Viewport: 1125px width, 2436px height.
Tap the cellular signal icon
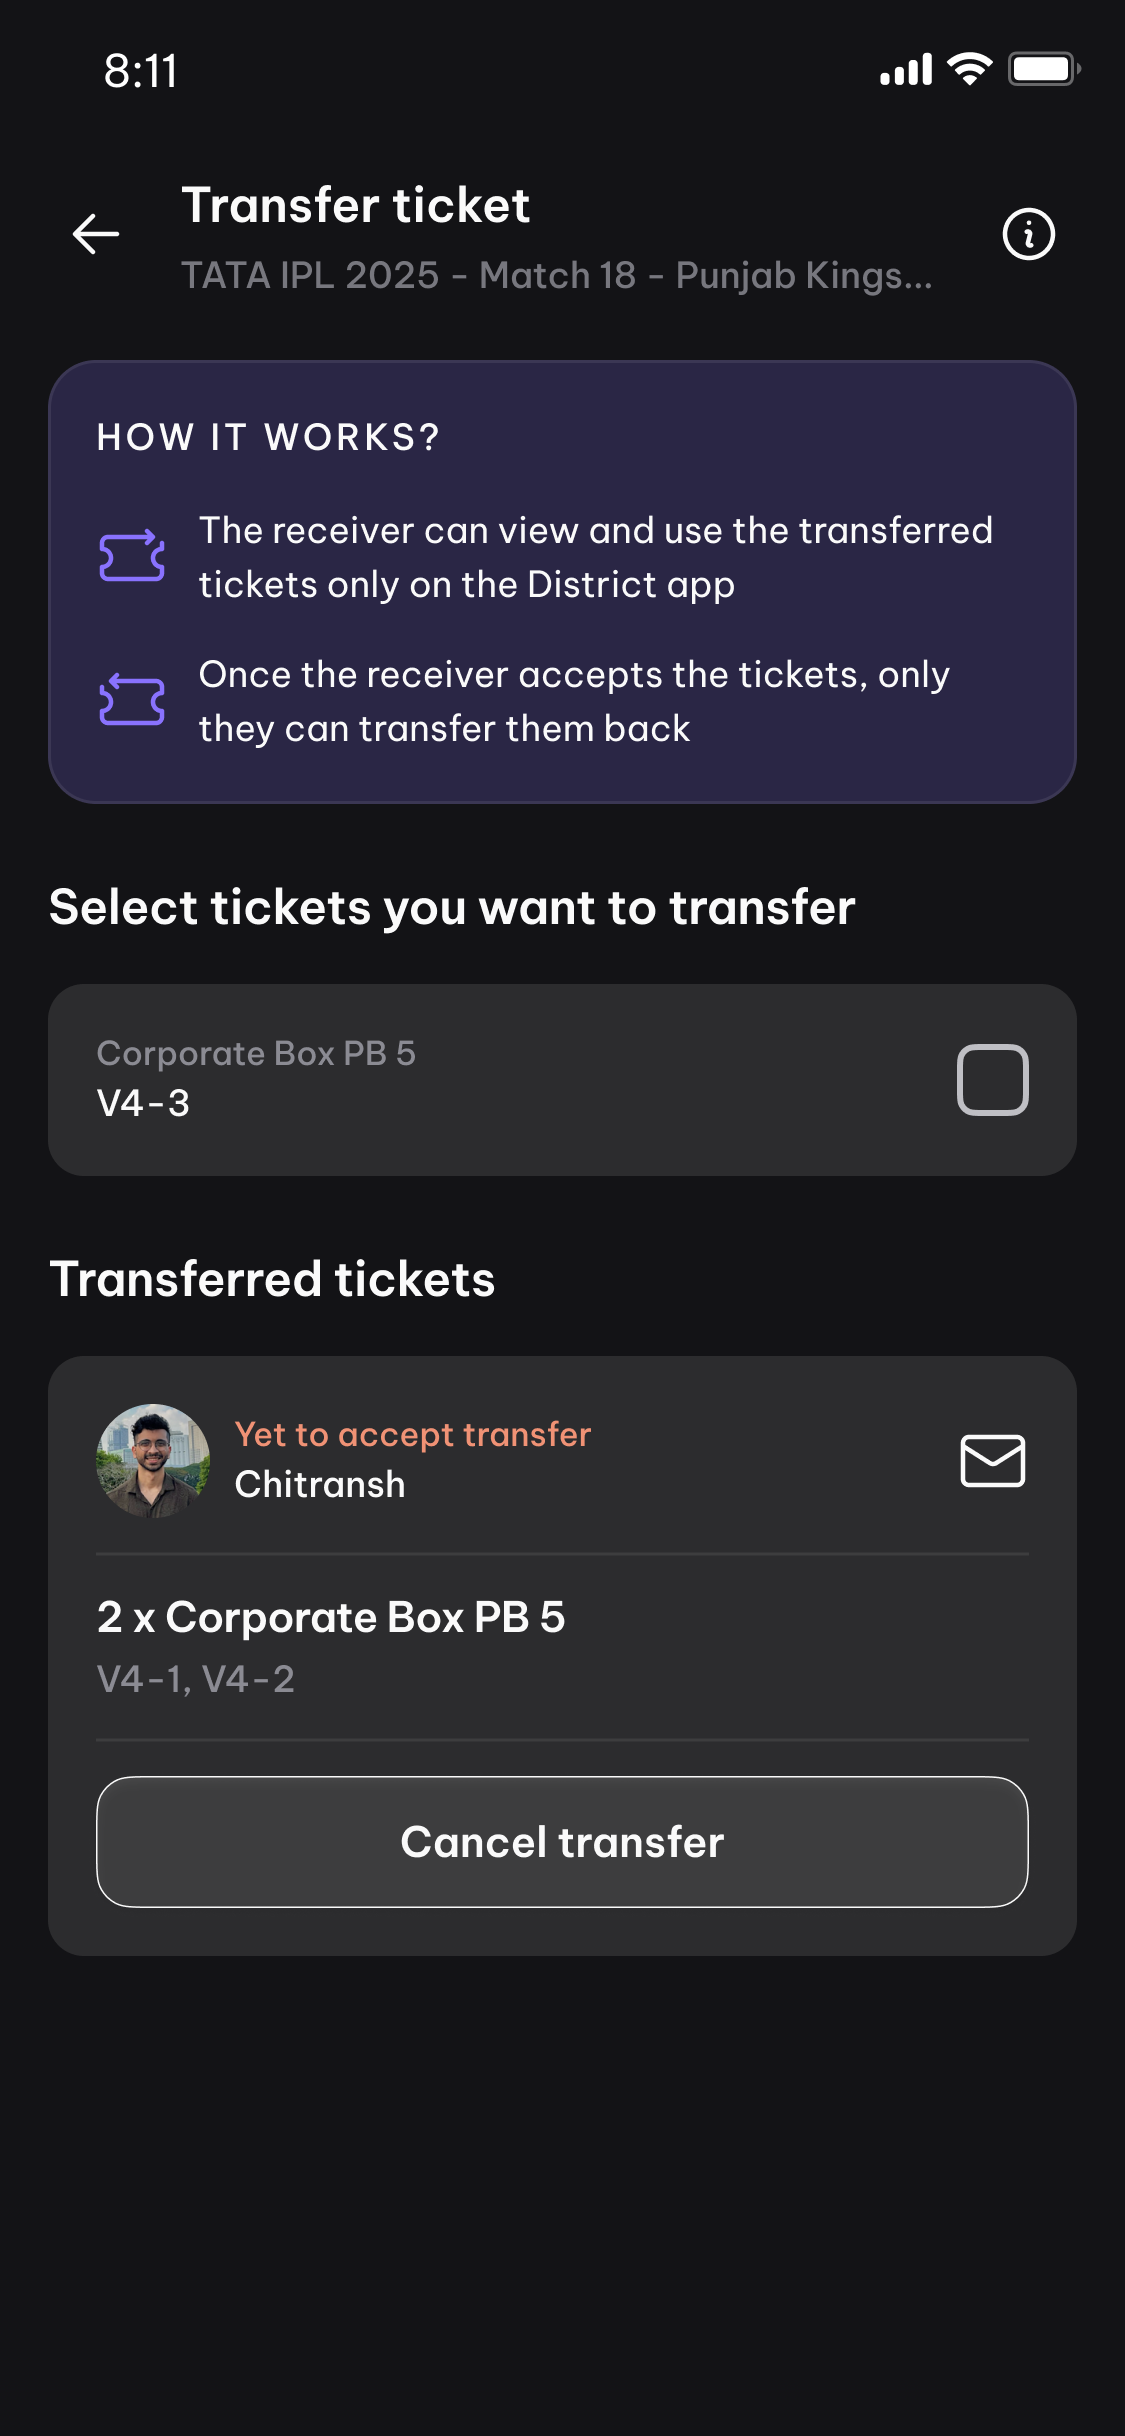[906, 70]
